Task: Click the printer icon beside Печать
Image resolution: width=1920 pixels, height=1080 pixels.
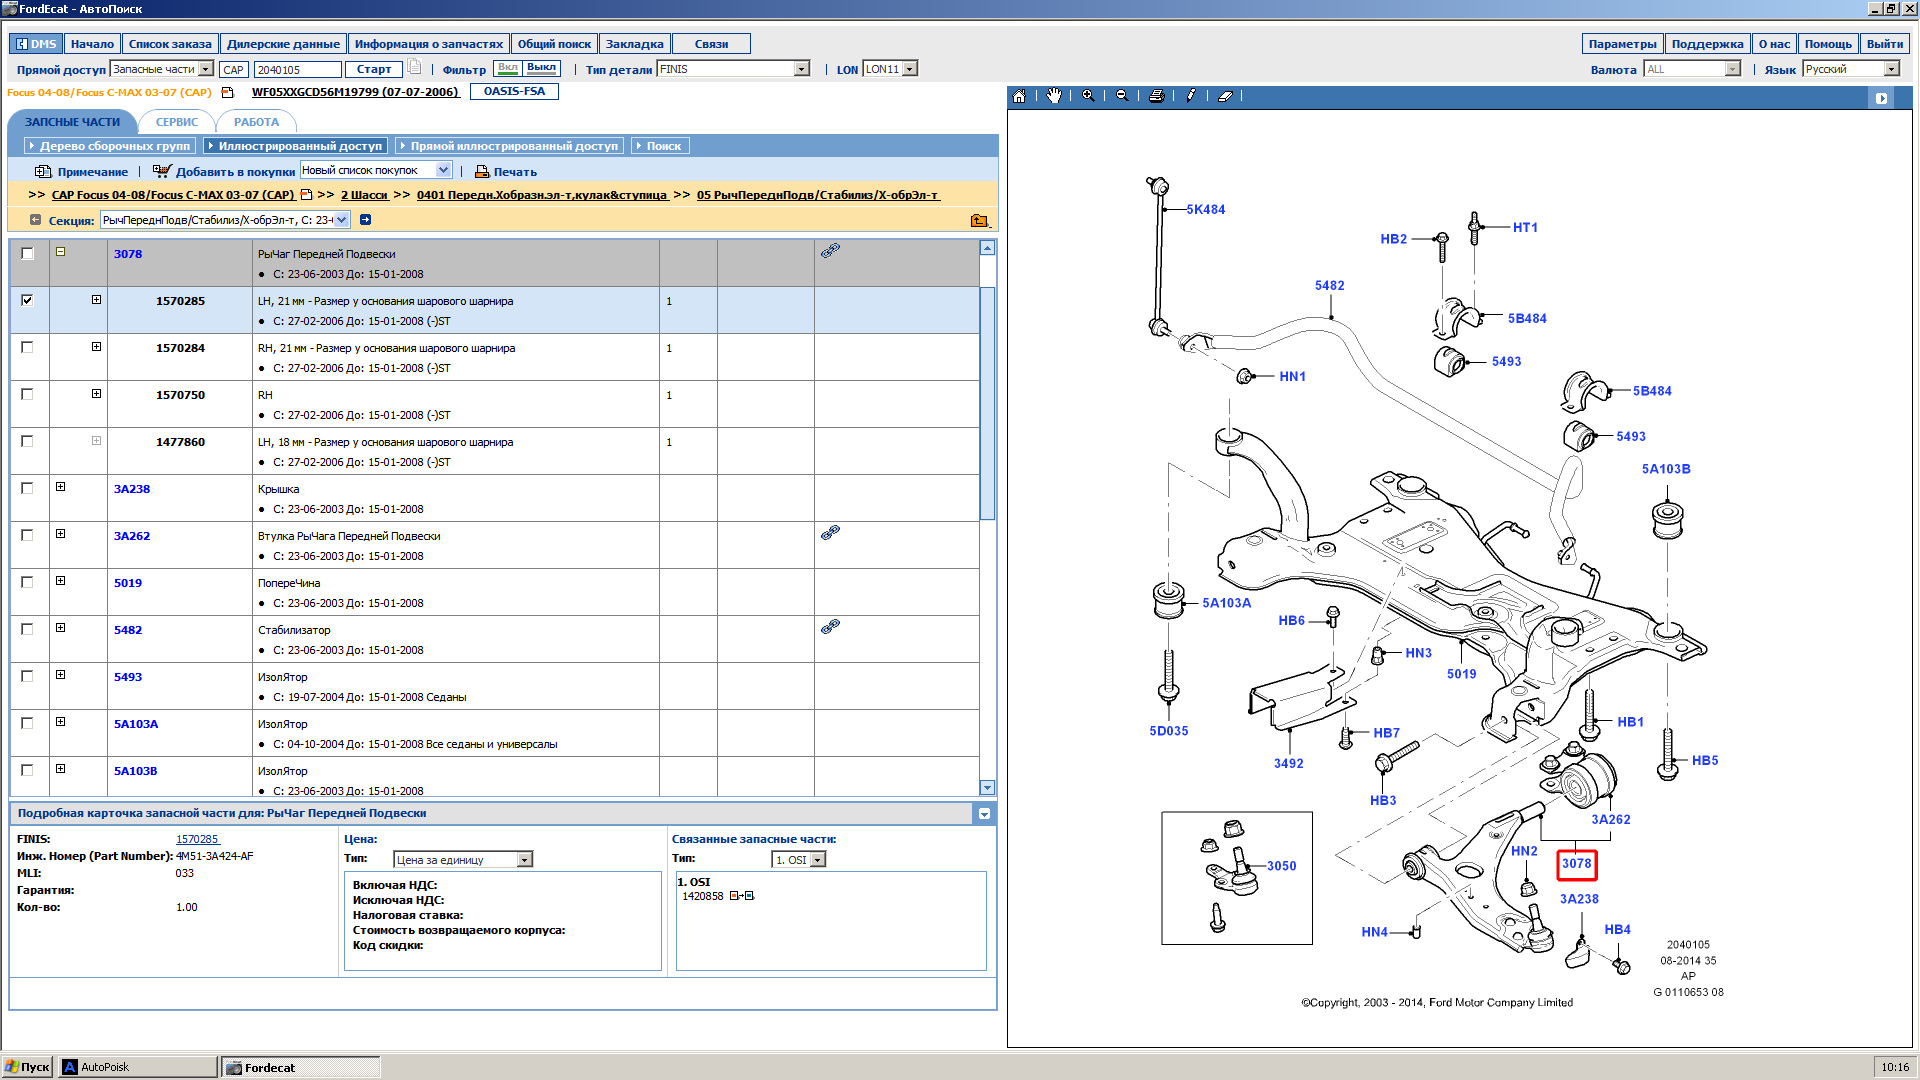Action: [x=481, y=172]
